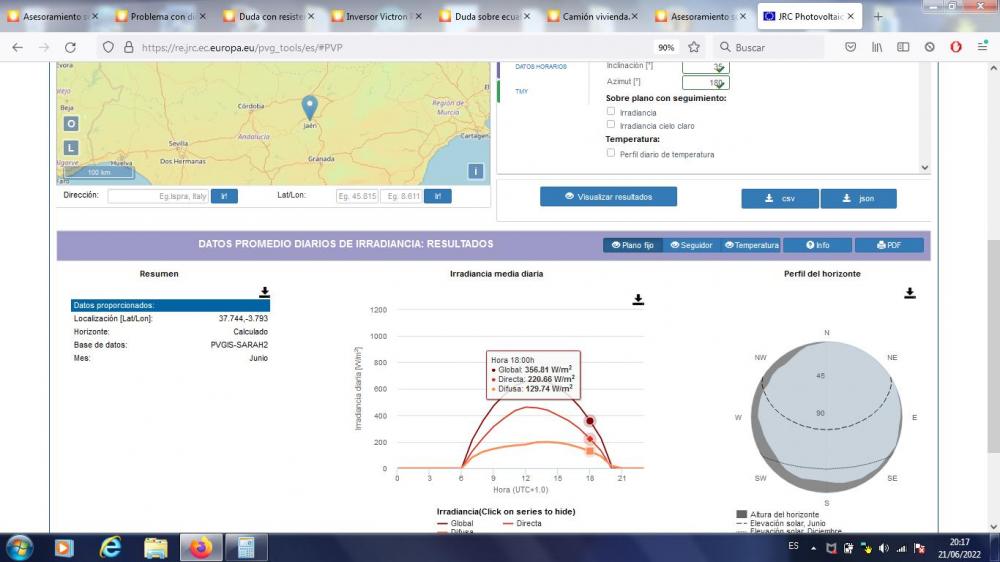
Task: Open DATOS HORARIOS side tab
Action: [541, 66]
